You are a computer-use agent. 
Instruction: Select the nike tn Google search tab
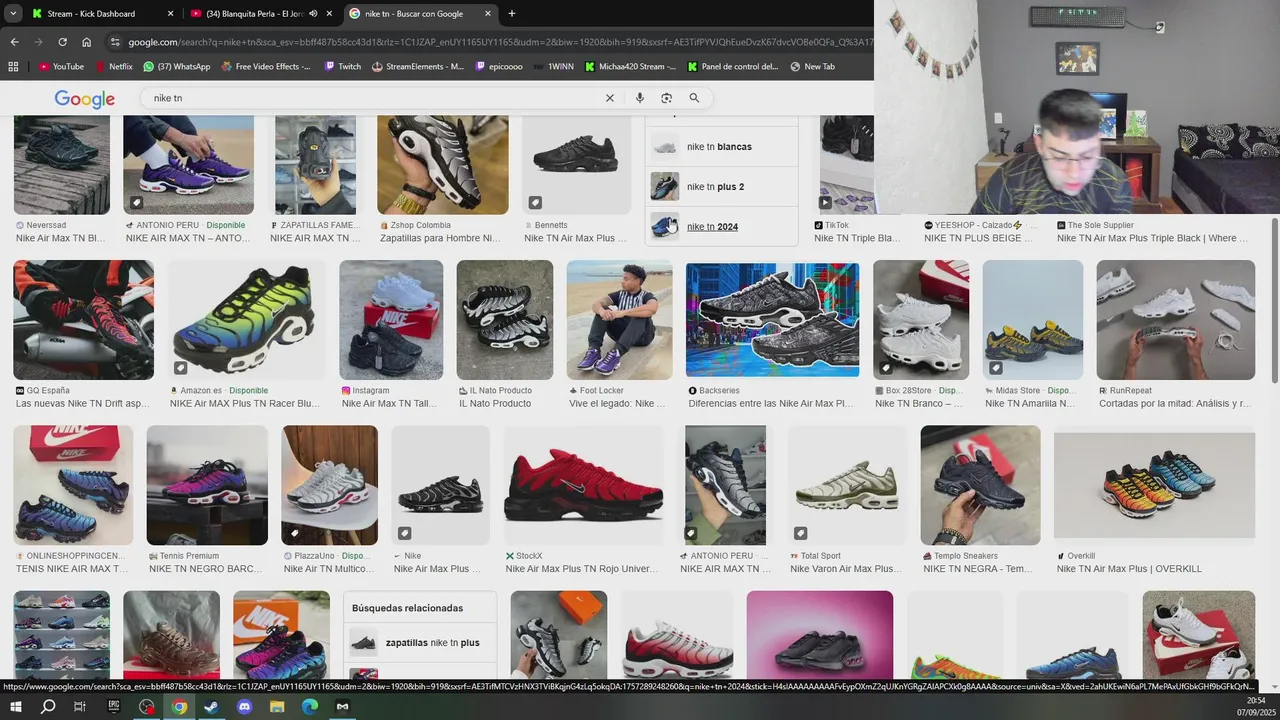[421, 14]
